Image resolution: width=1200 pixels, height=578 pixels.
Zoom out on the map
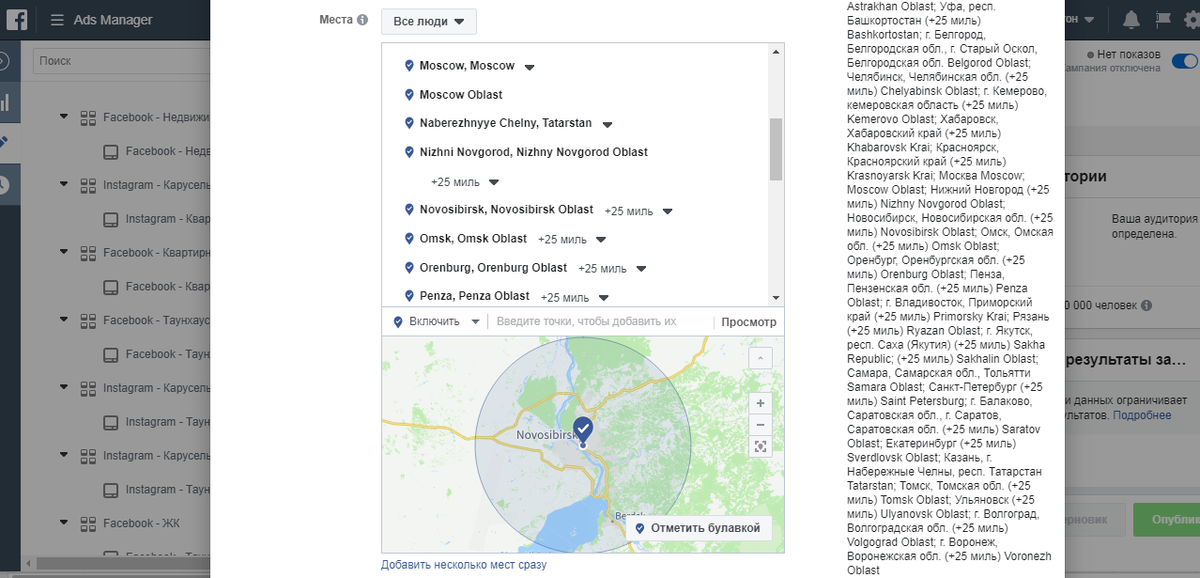(x=760, y=424)
